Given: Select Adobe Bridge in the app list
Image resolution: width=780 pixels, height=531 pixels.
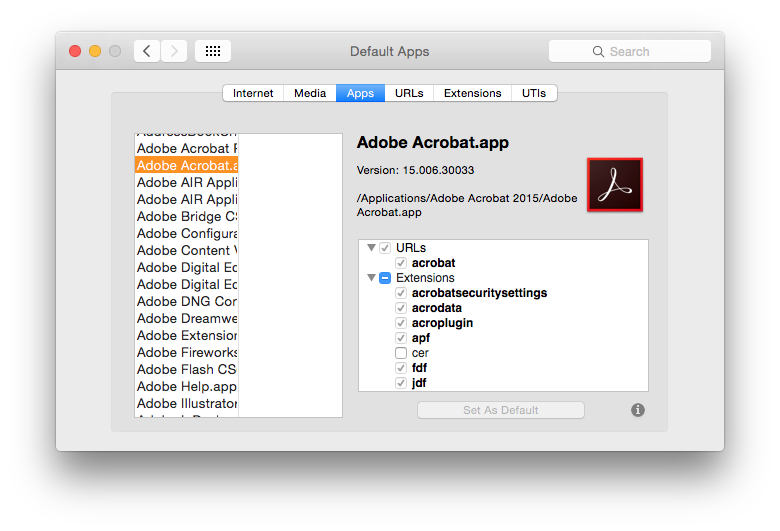Looking at the screenshot, I should pos(187,216).
